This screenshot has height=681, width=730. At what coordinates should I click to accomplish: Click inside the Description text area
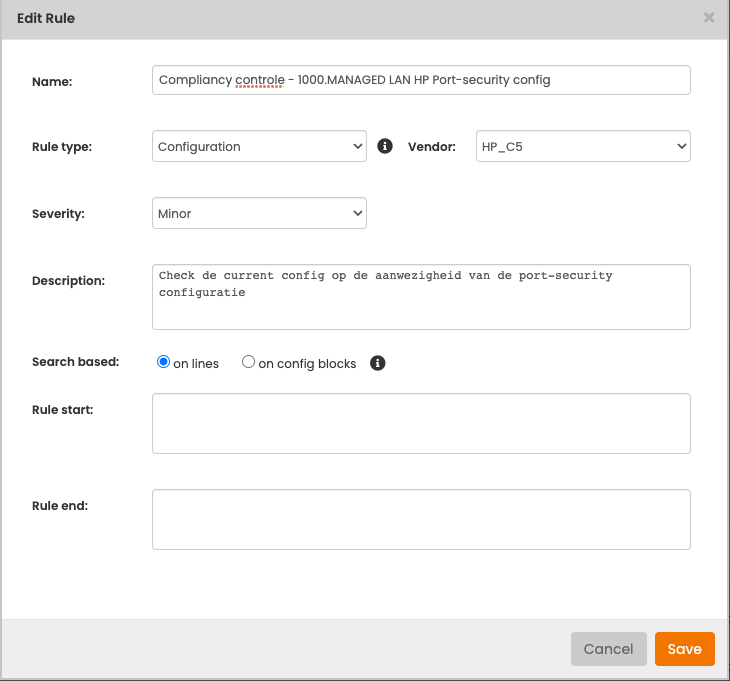tap(420, 297)
